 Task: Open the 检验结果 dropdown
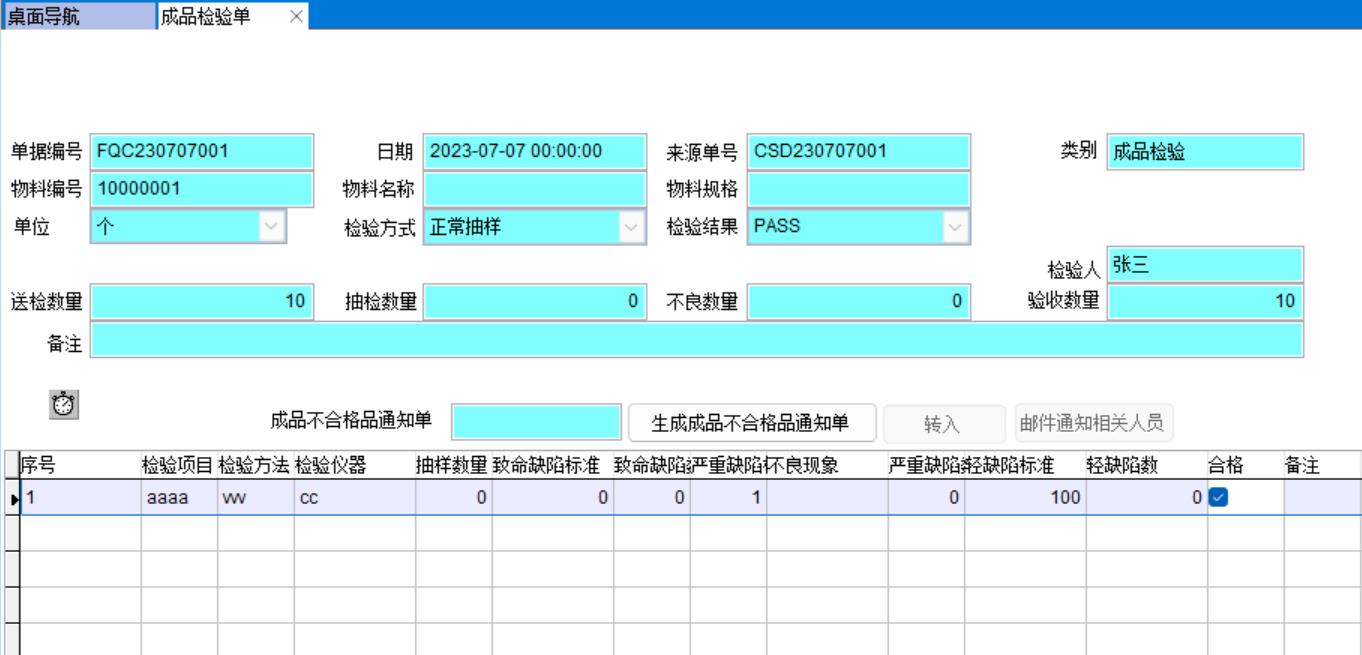[955, 227]
